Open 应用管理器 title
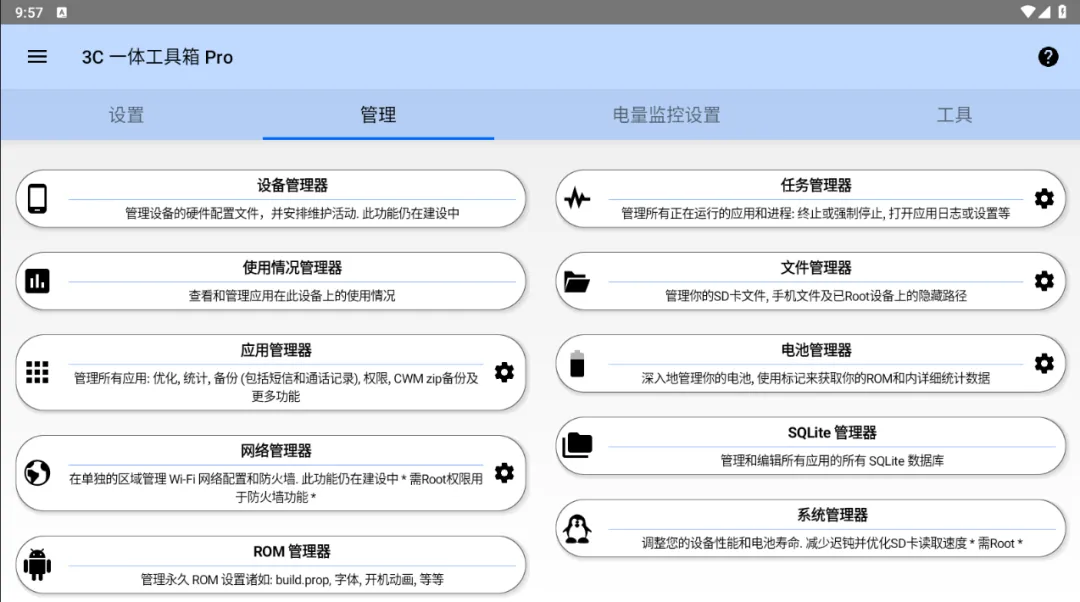 point(276,350)
